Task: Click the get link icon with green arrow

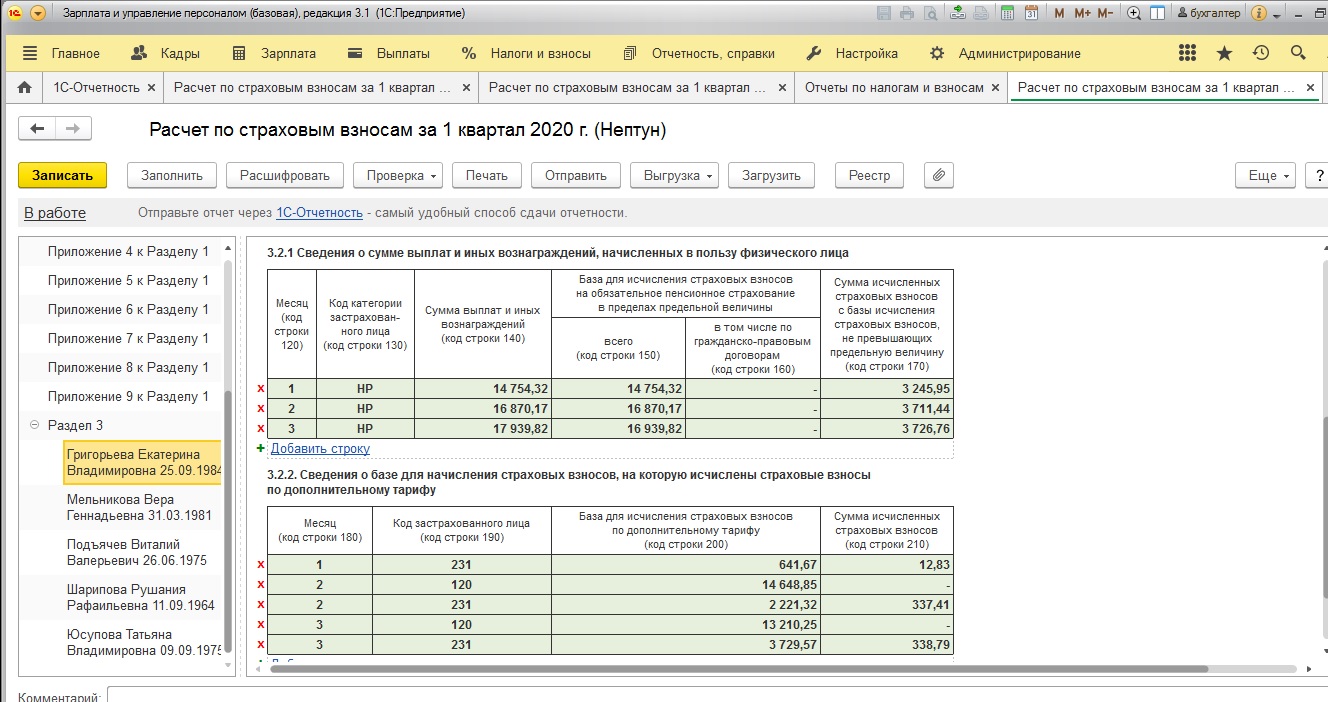Action: point(958,14)
